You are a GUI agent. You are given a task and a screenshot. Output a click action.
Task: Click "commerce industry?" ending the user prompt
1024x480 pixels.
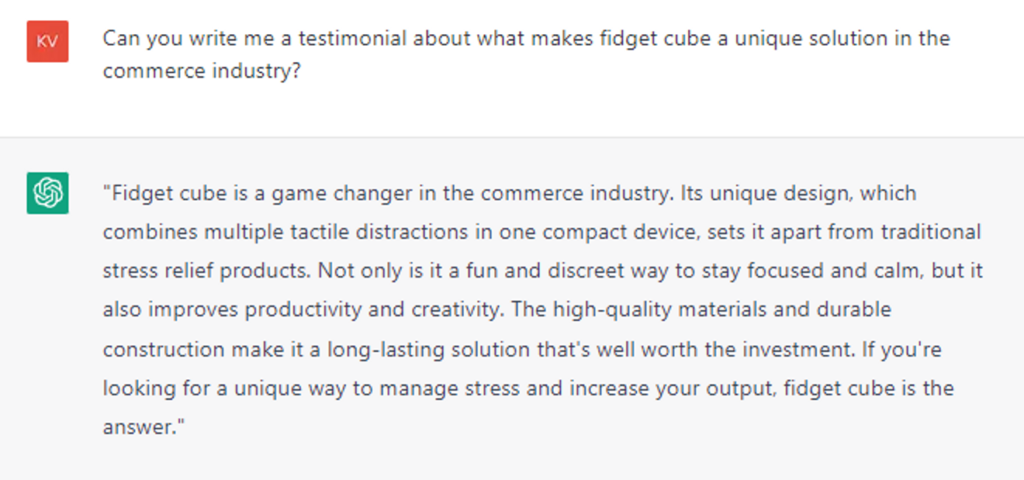201,72
